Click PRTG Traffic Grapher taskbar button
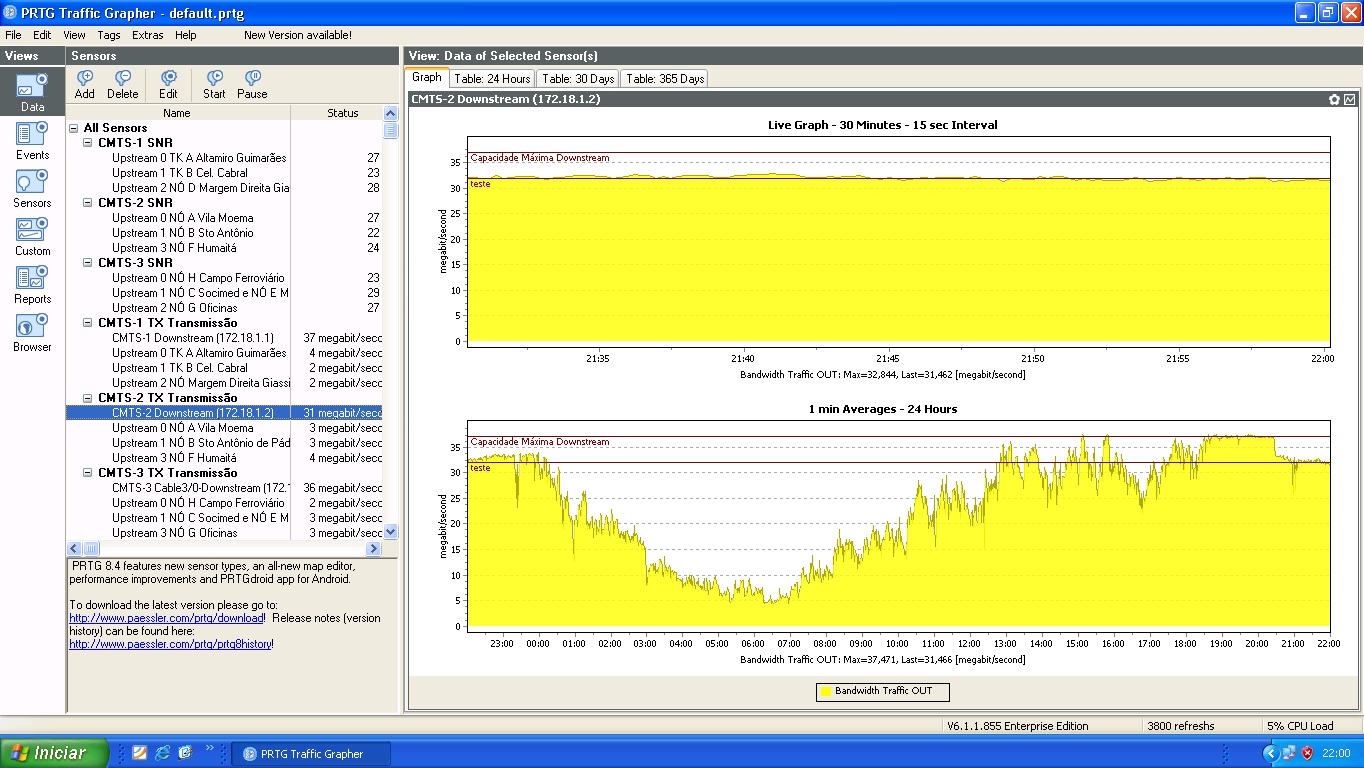 [x=310, y=754]
